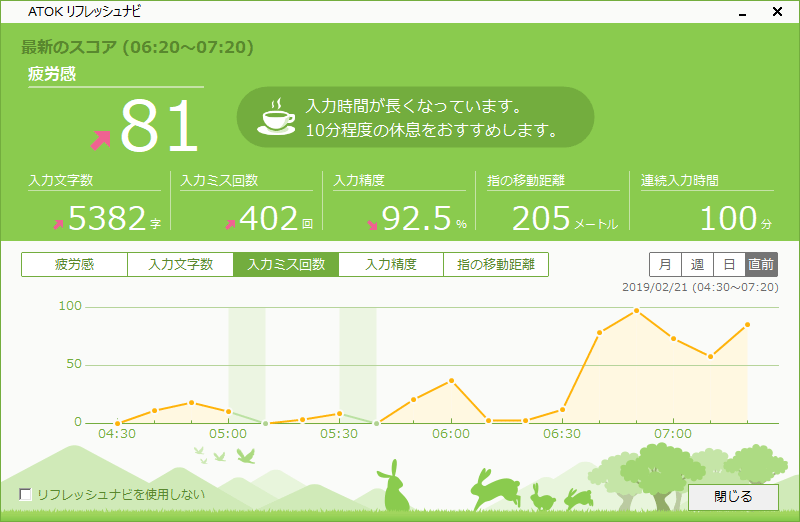Click the 402 回 mistake count value
Image resolution: width=800 pixels, height=522 pixels.
(x=276, y=218)
